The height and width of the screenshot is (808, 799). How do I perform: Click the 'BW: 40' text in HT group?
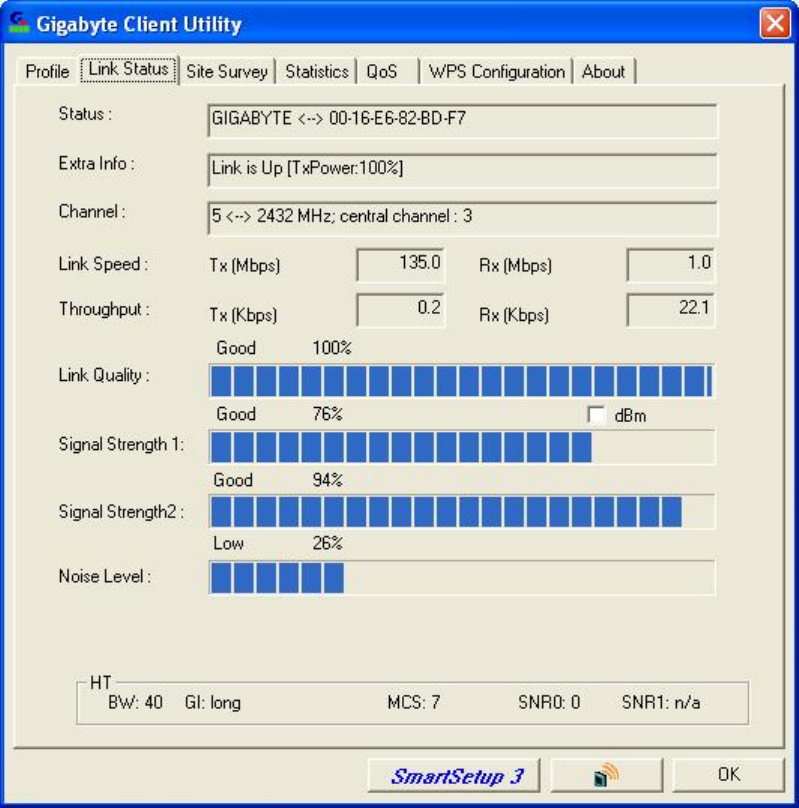(135, 702)
